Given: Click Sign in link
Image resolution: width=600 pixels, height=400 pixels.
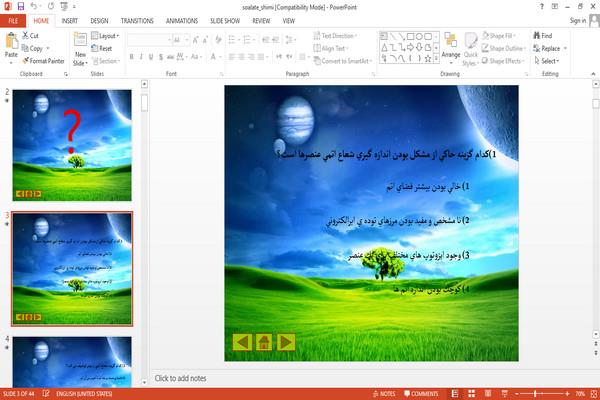Looking at the screenshot, I should coord(578,21).
